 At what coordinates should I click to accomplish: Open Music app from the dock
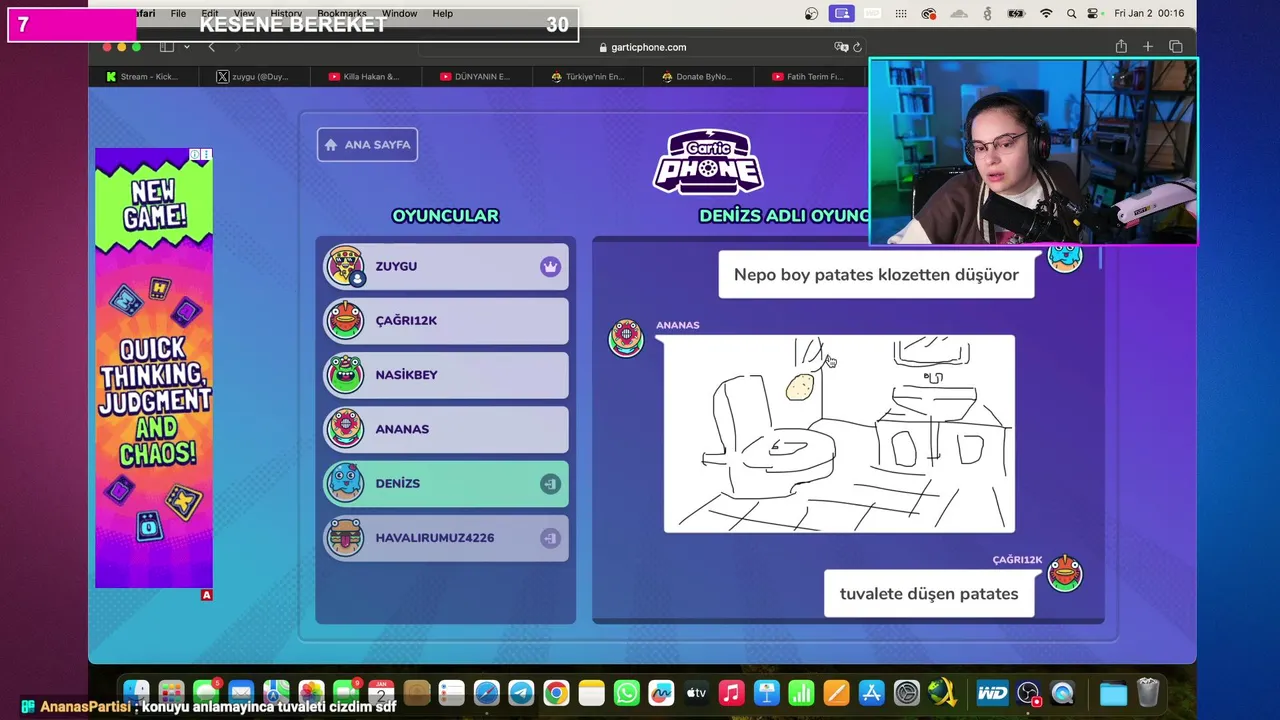731,693
